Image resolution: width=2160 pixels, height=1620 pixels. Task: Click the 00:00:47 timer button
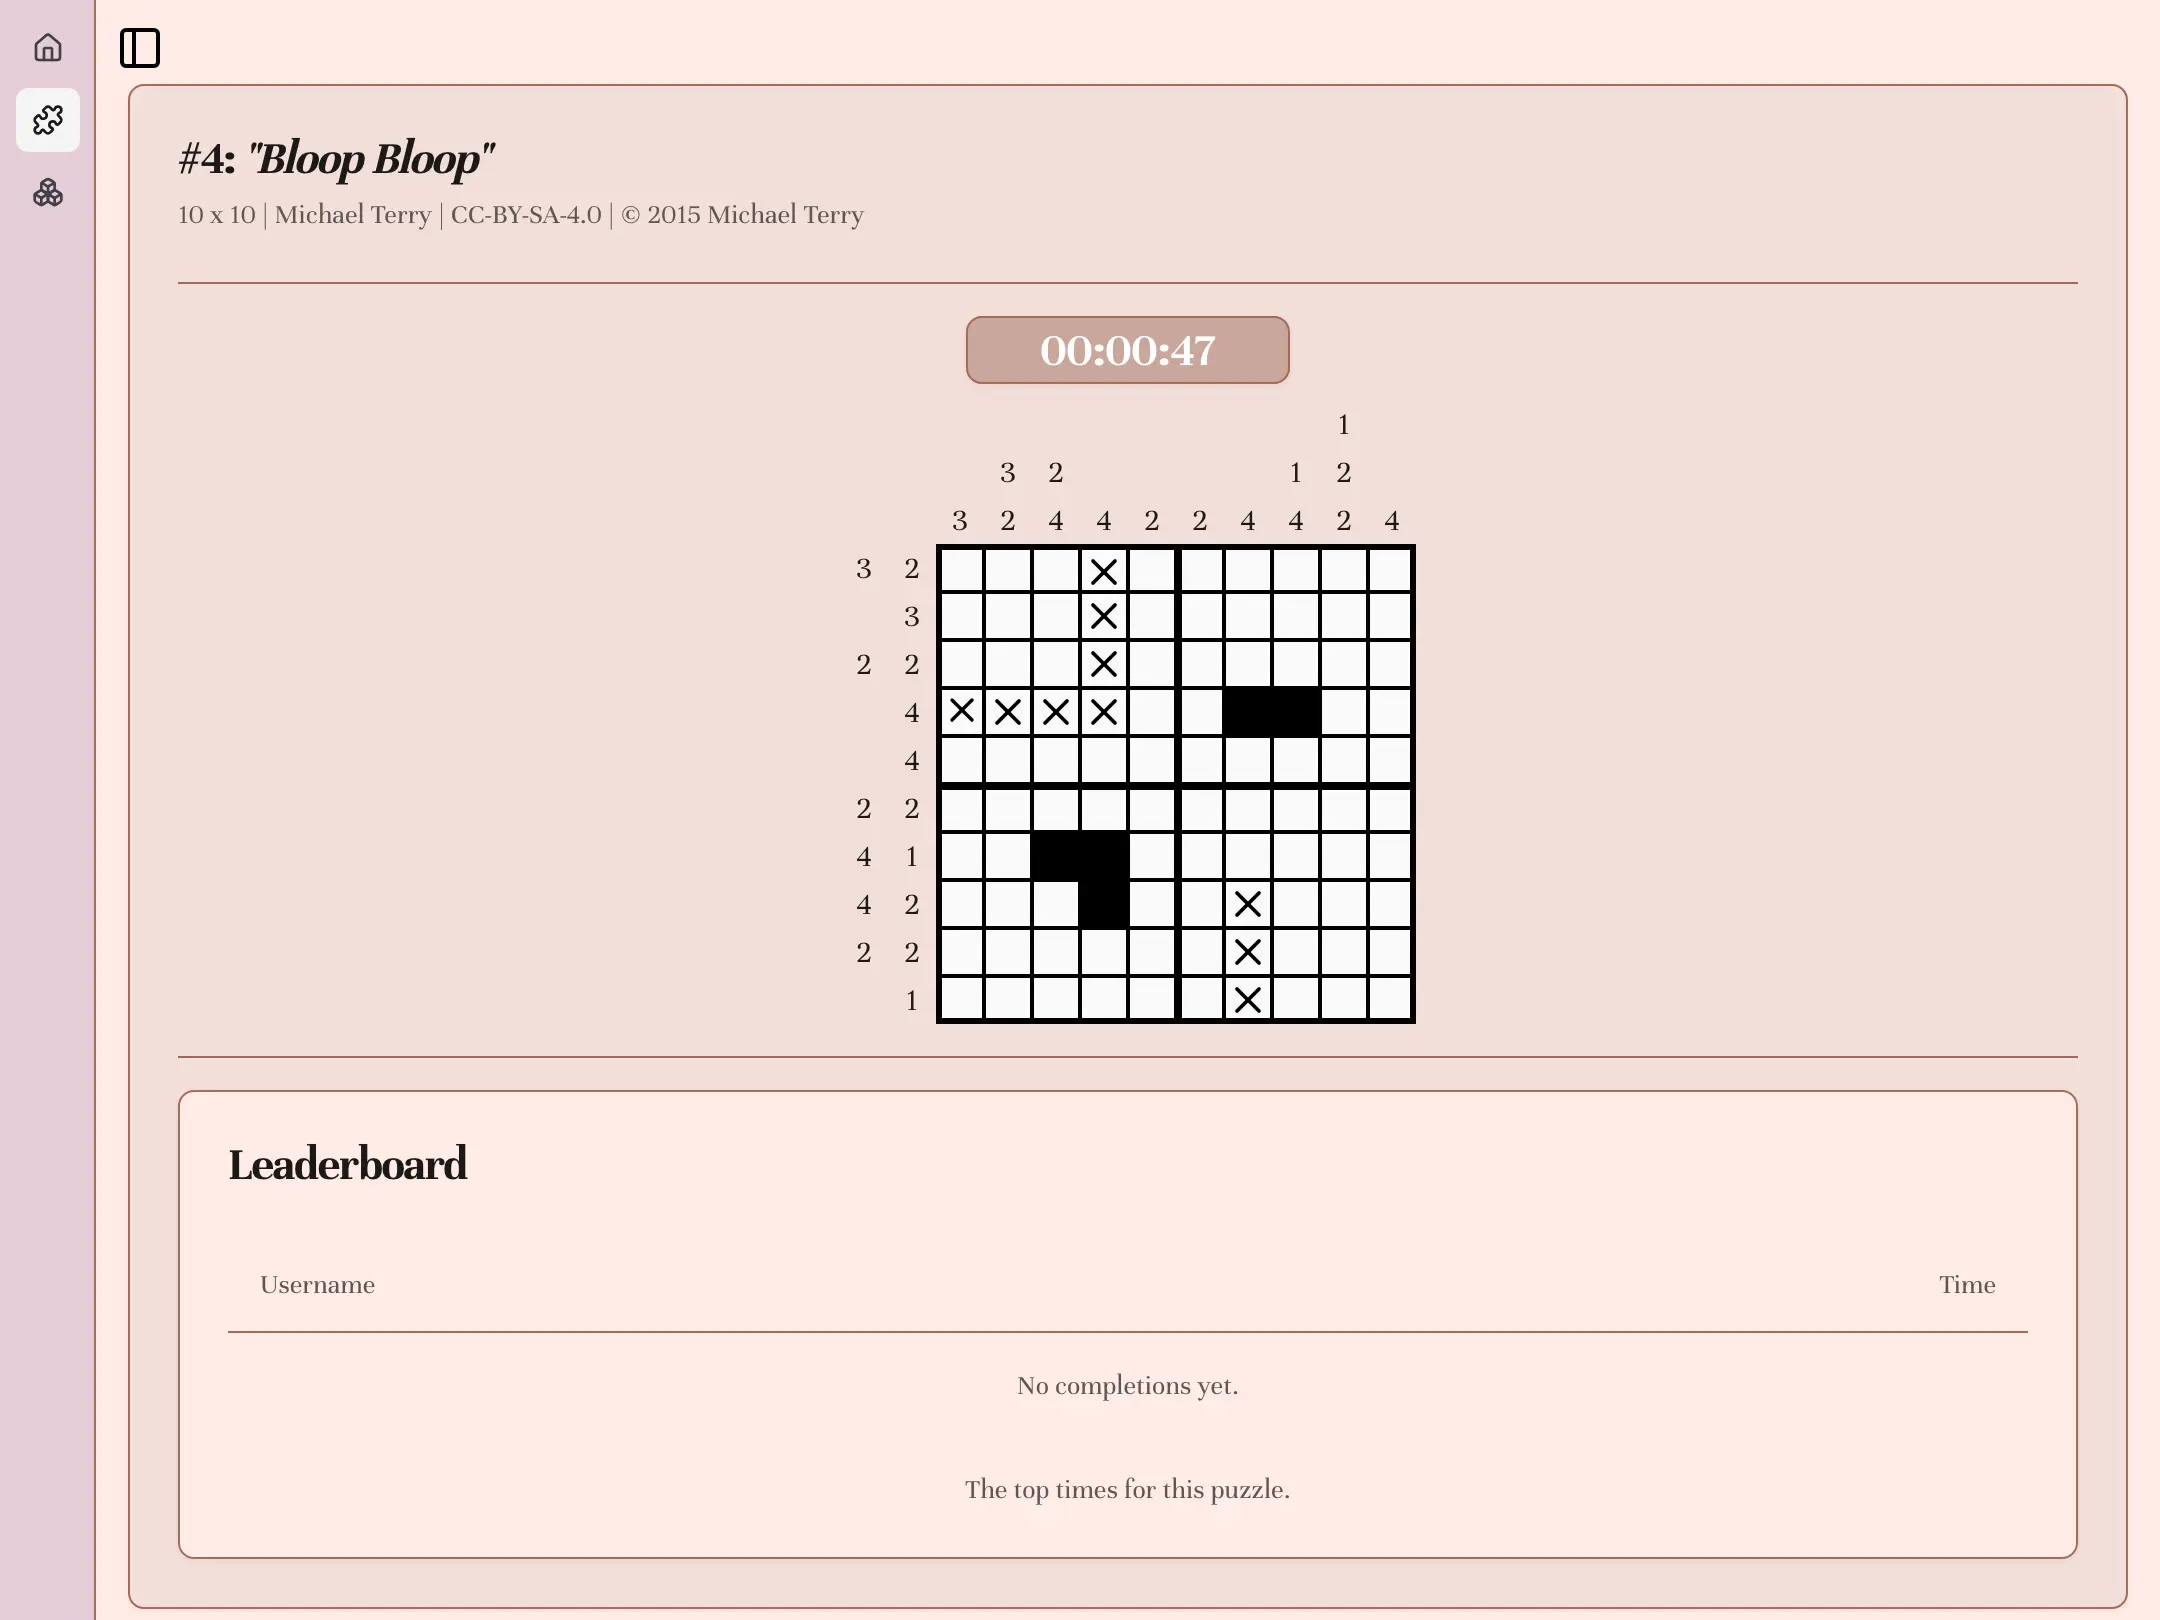tap(1127, 350)
